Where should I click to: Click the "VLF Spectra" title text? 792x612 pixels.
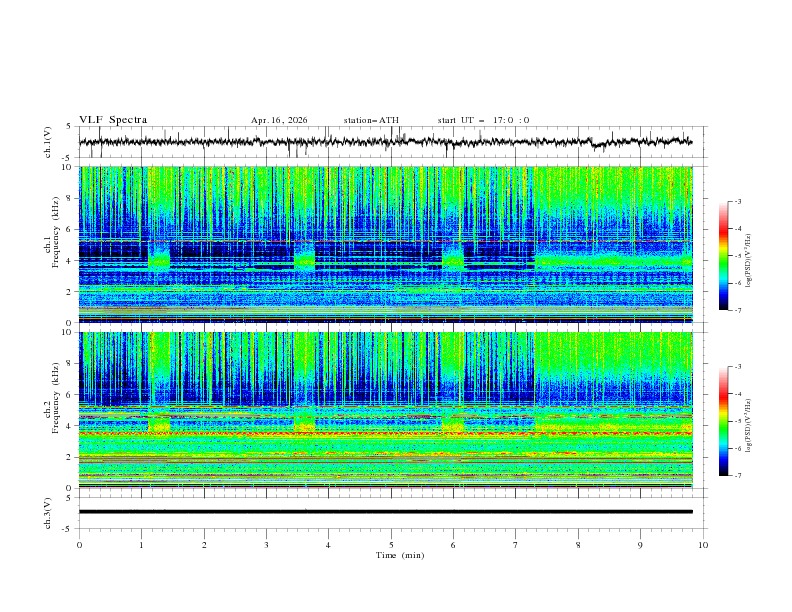(x=113, y=120)
